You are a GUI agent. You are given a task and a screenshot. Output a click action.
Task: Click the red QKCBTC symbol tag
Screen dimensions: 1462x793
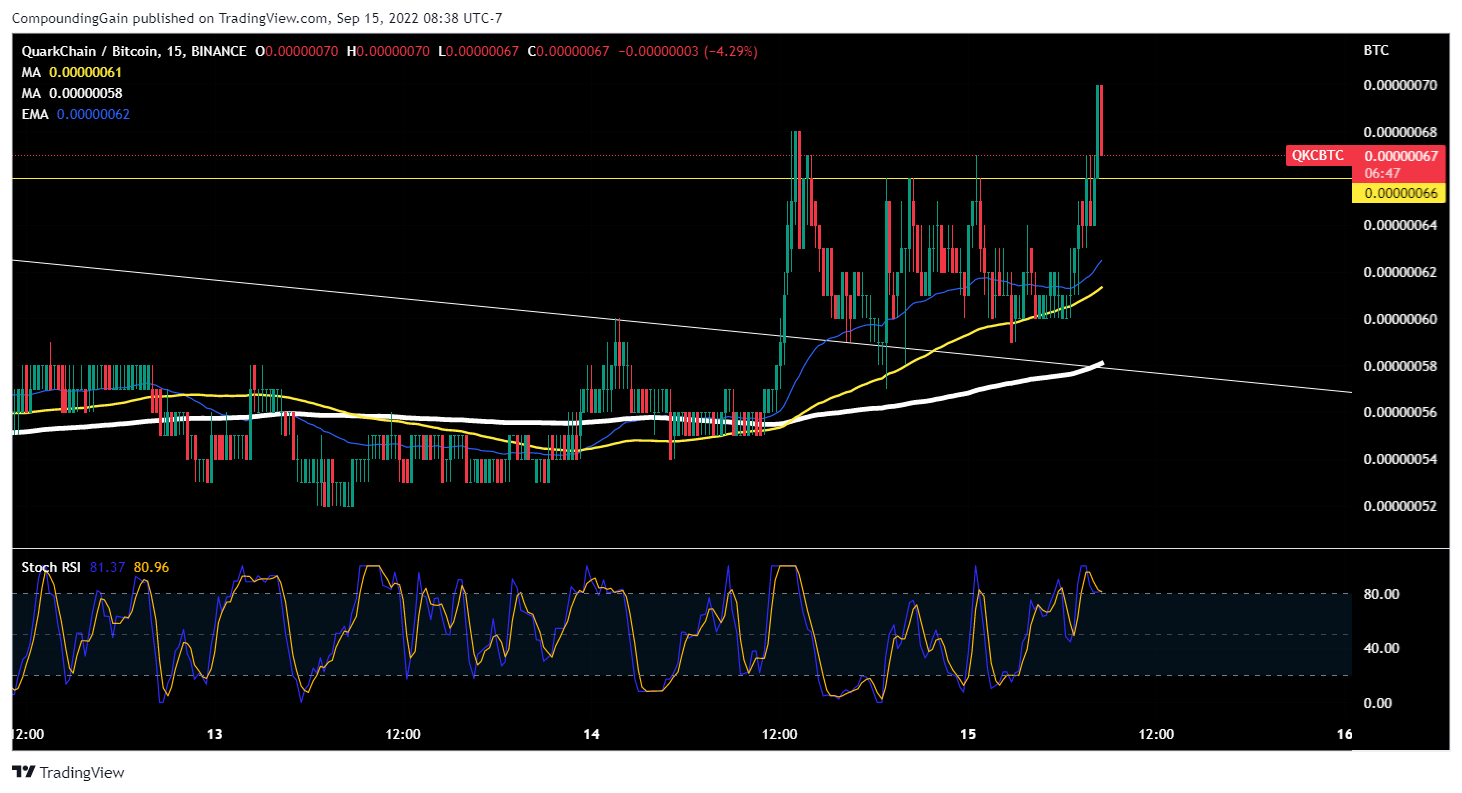tap(1318, 155)
